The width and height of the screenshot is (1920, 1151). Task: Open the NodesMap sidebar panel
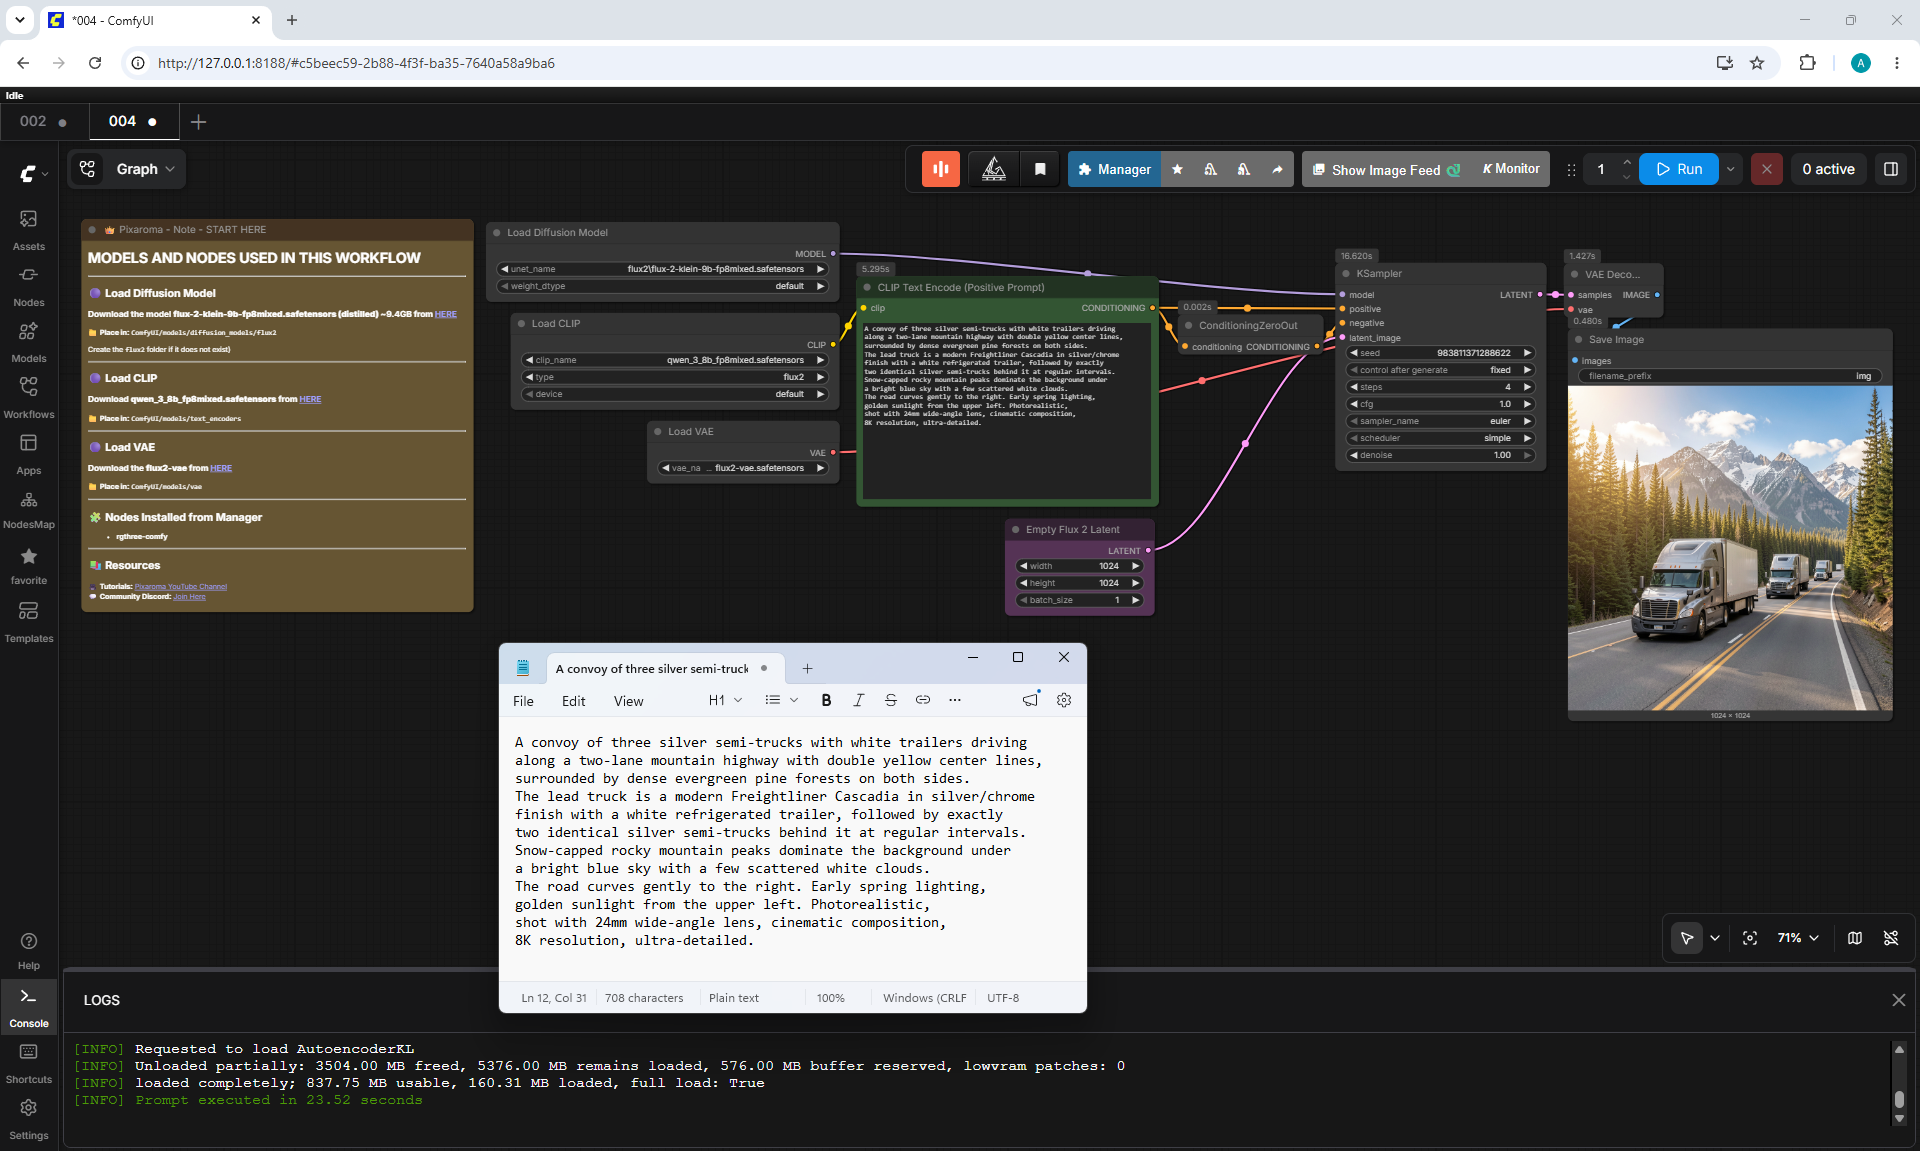pyautogui.click(x=29, y=509)
